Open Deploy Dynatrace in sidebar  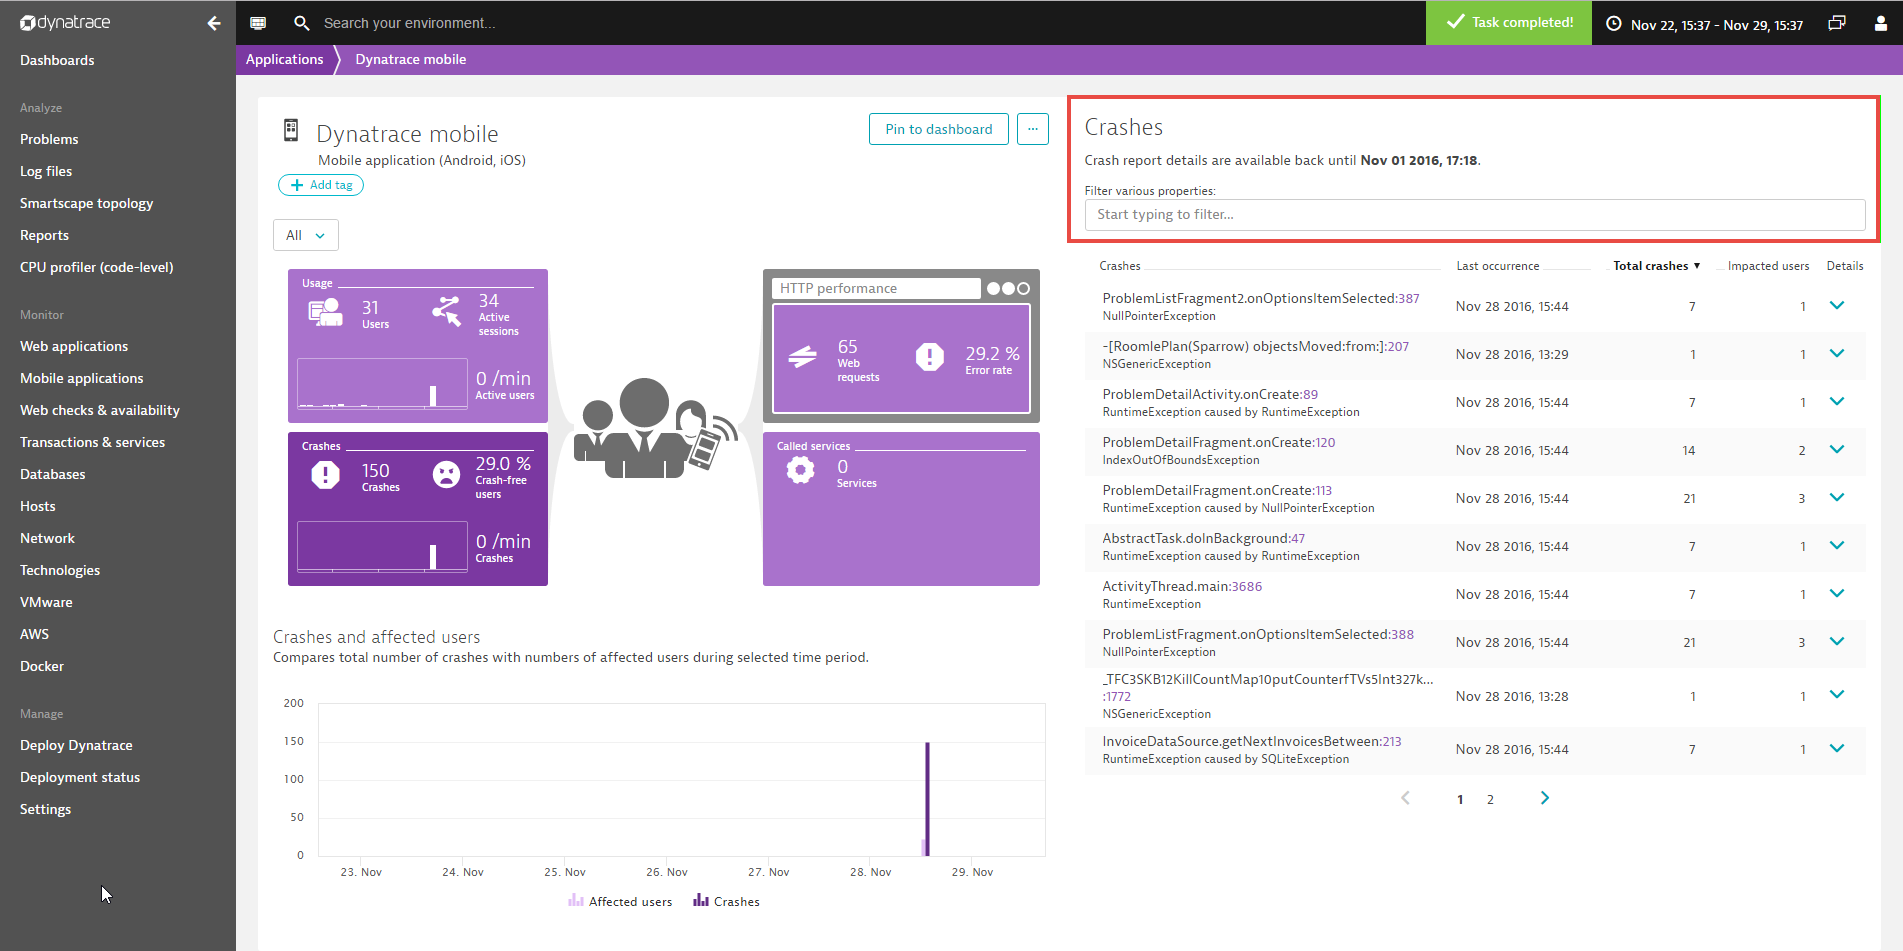point(76,745)
